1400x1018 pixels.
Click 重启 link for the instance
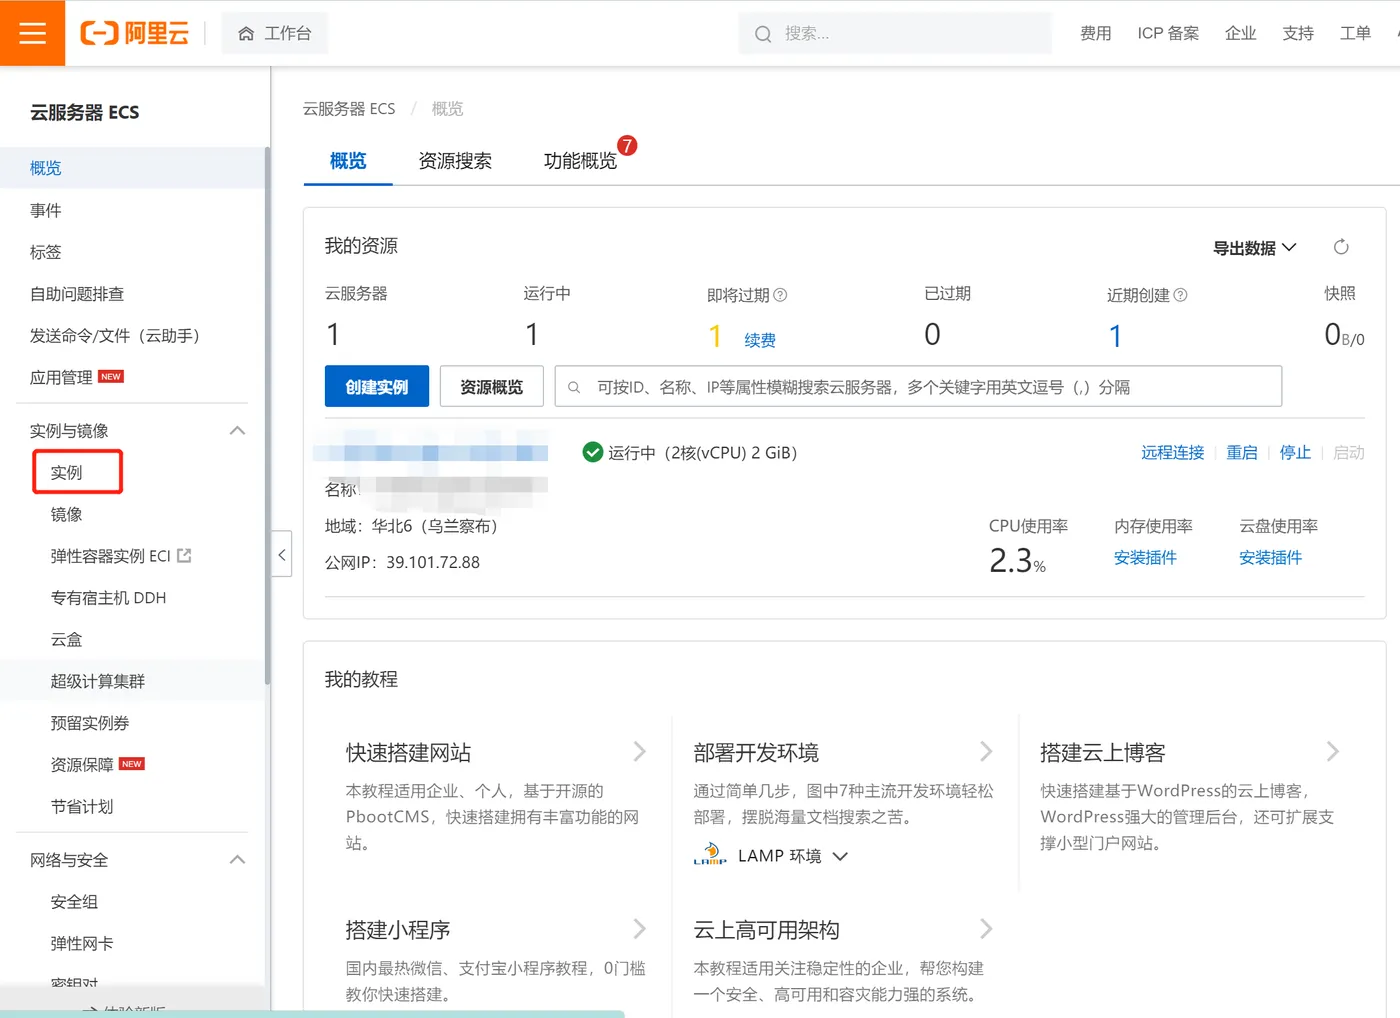[x=1242, y=452]
